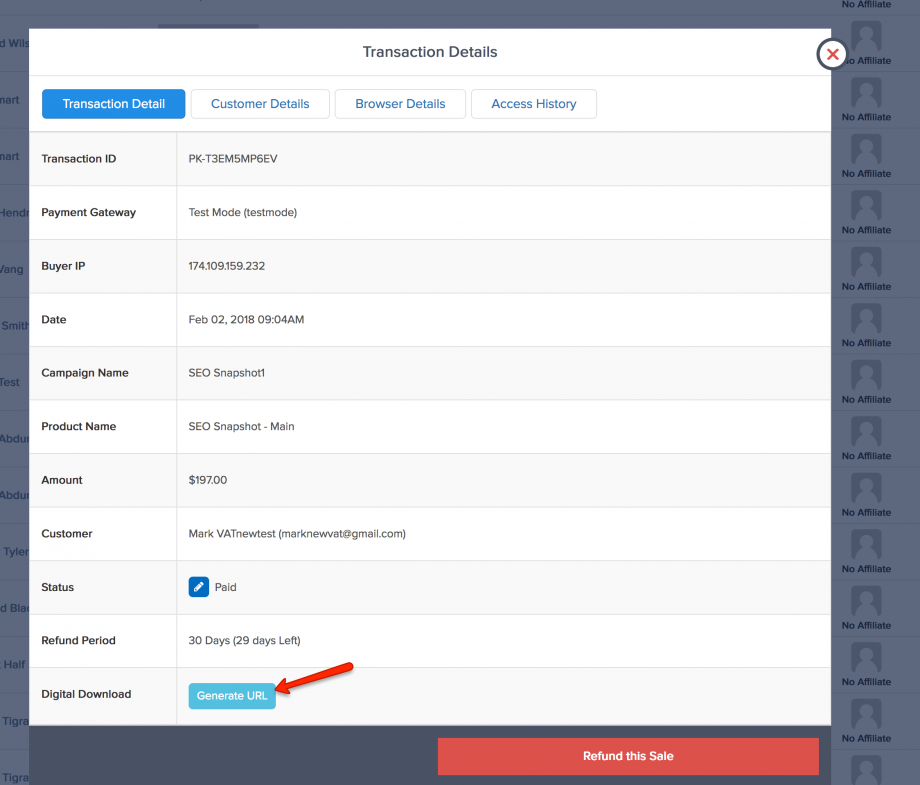Close the Transaction Details dialog
920x785 pixels.
coord(832,54)
